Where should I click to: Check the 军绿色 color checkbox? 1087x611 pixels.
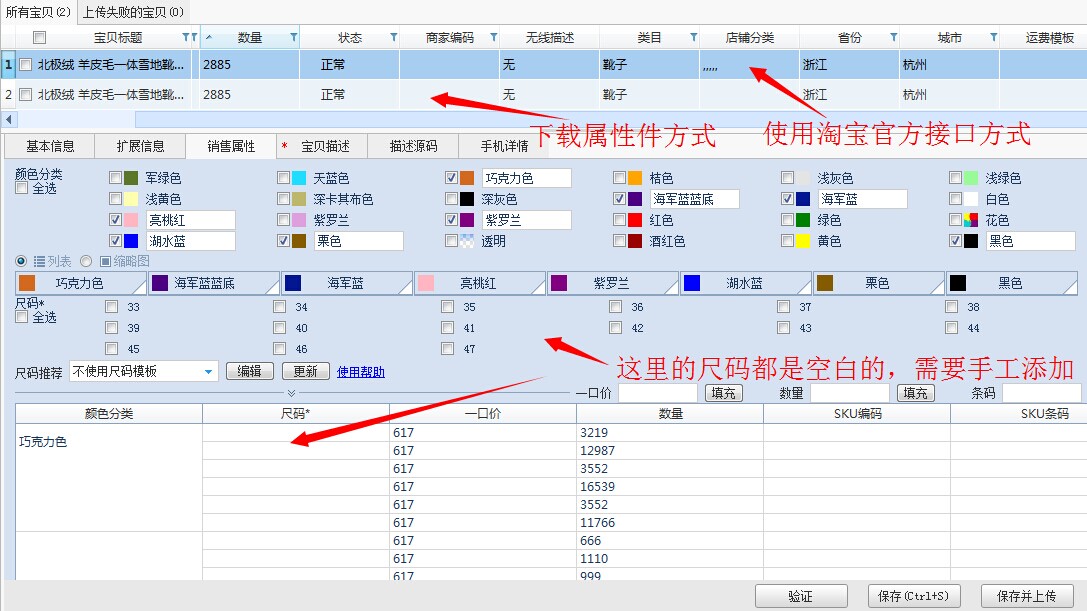tap(115, 178)
